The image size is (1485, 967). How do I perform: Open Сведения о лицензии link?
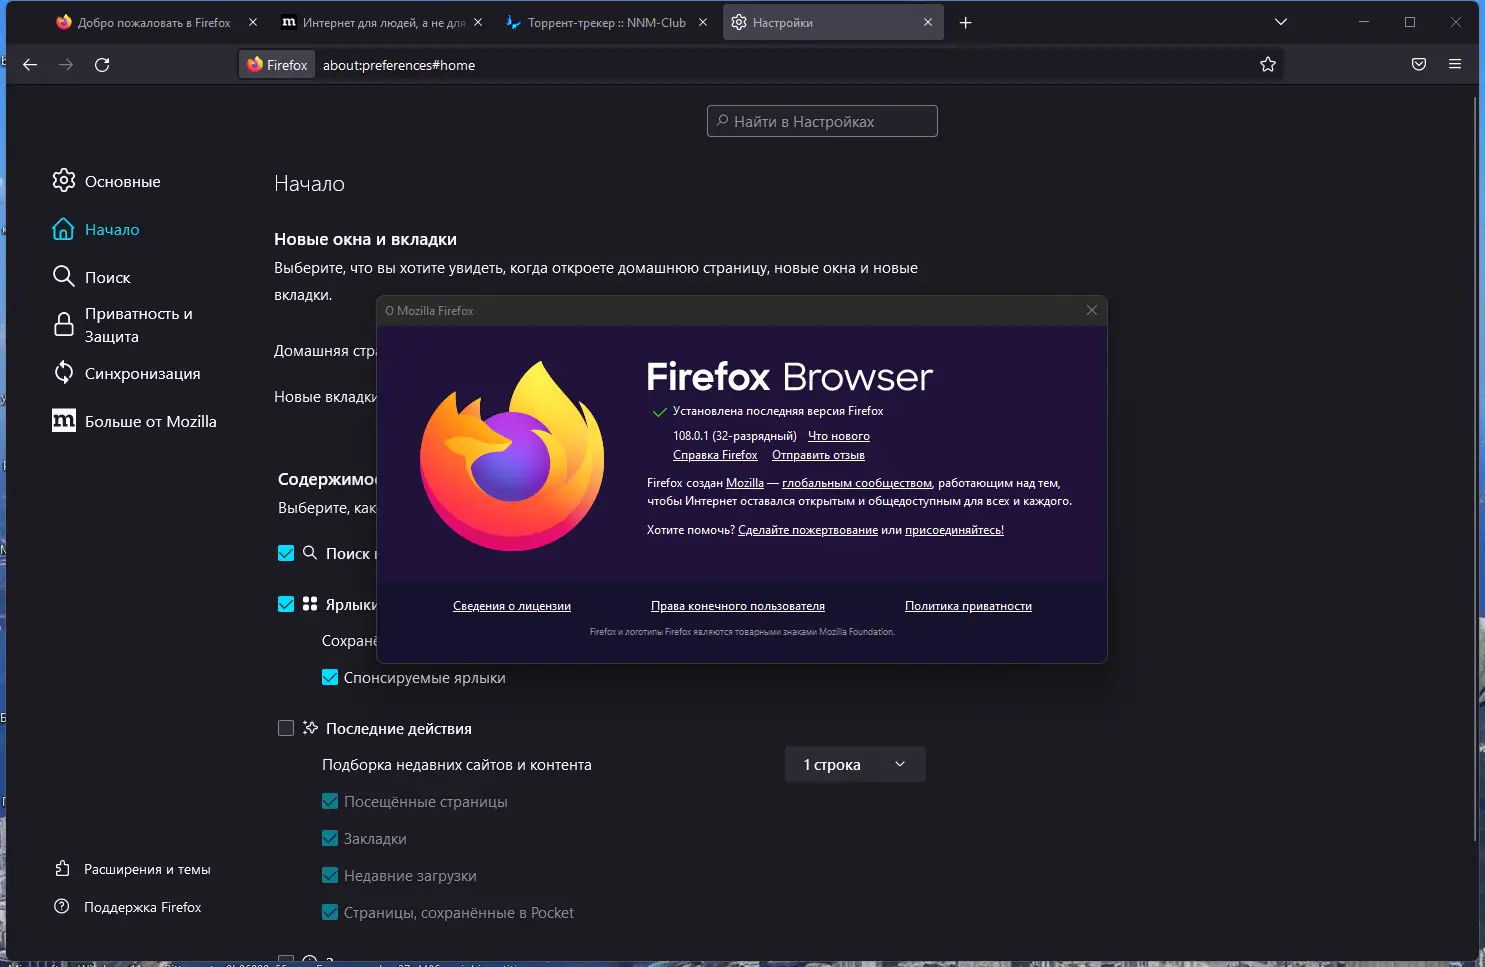[512, 606]
